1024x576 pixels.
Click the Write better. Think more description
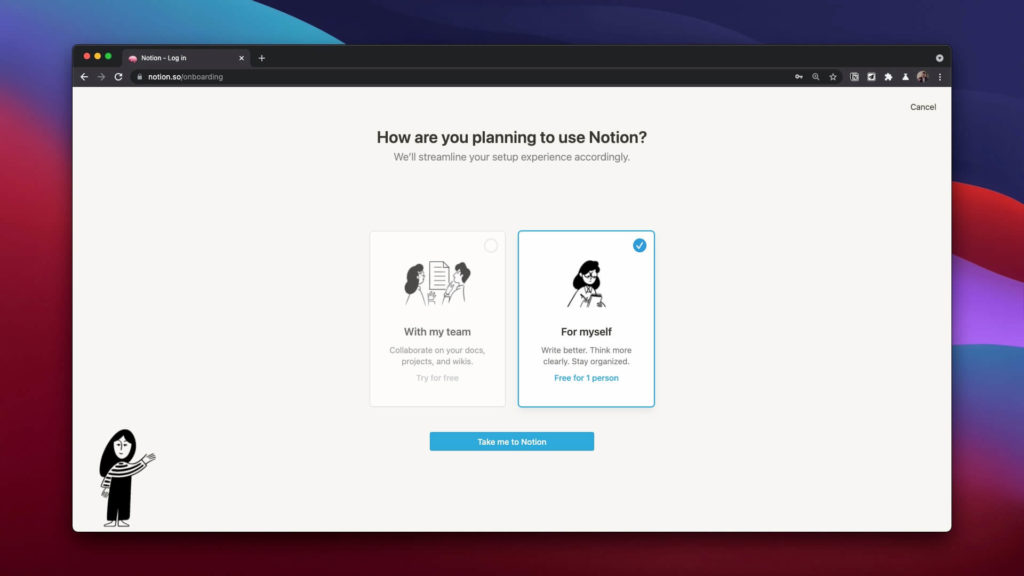(x=586, y=356)
